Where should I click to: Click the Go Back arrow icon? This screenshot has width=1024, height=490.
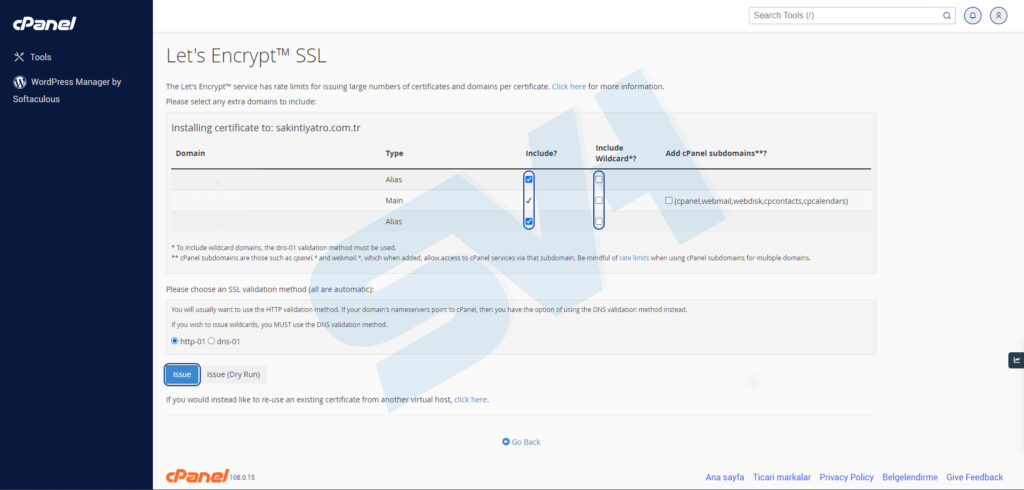(x=505, y=442)
